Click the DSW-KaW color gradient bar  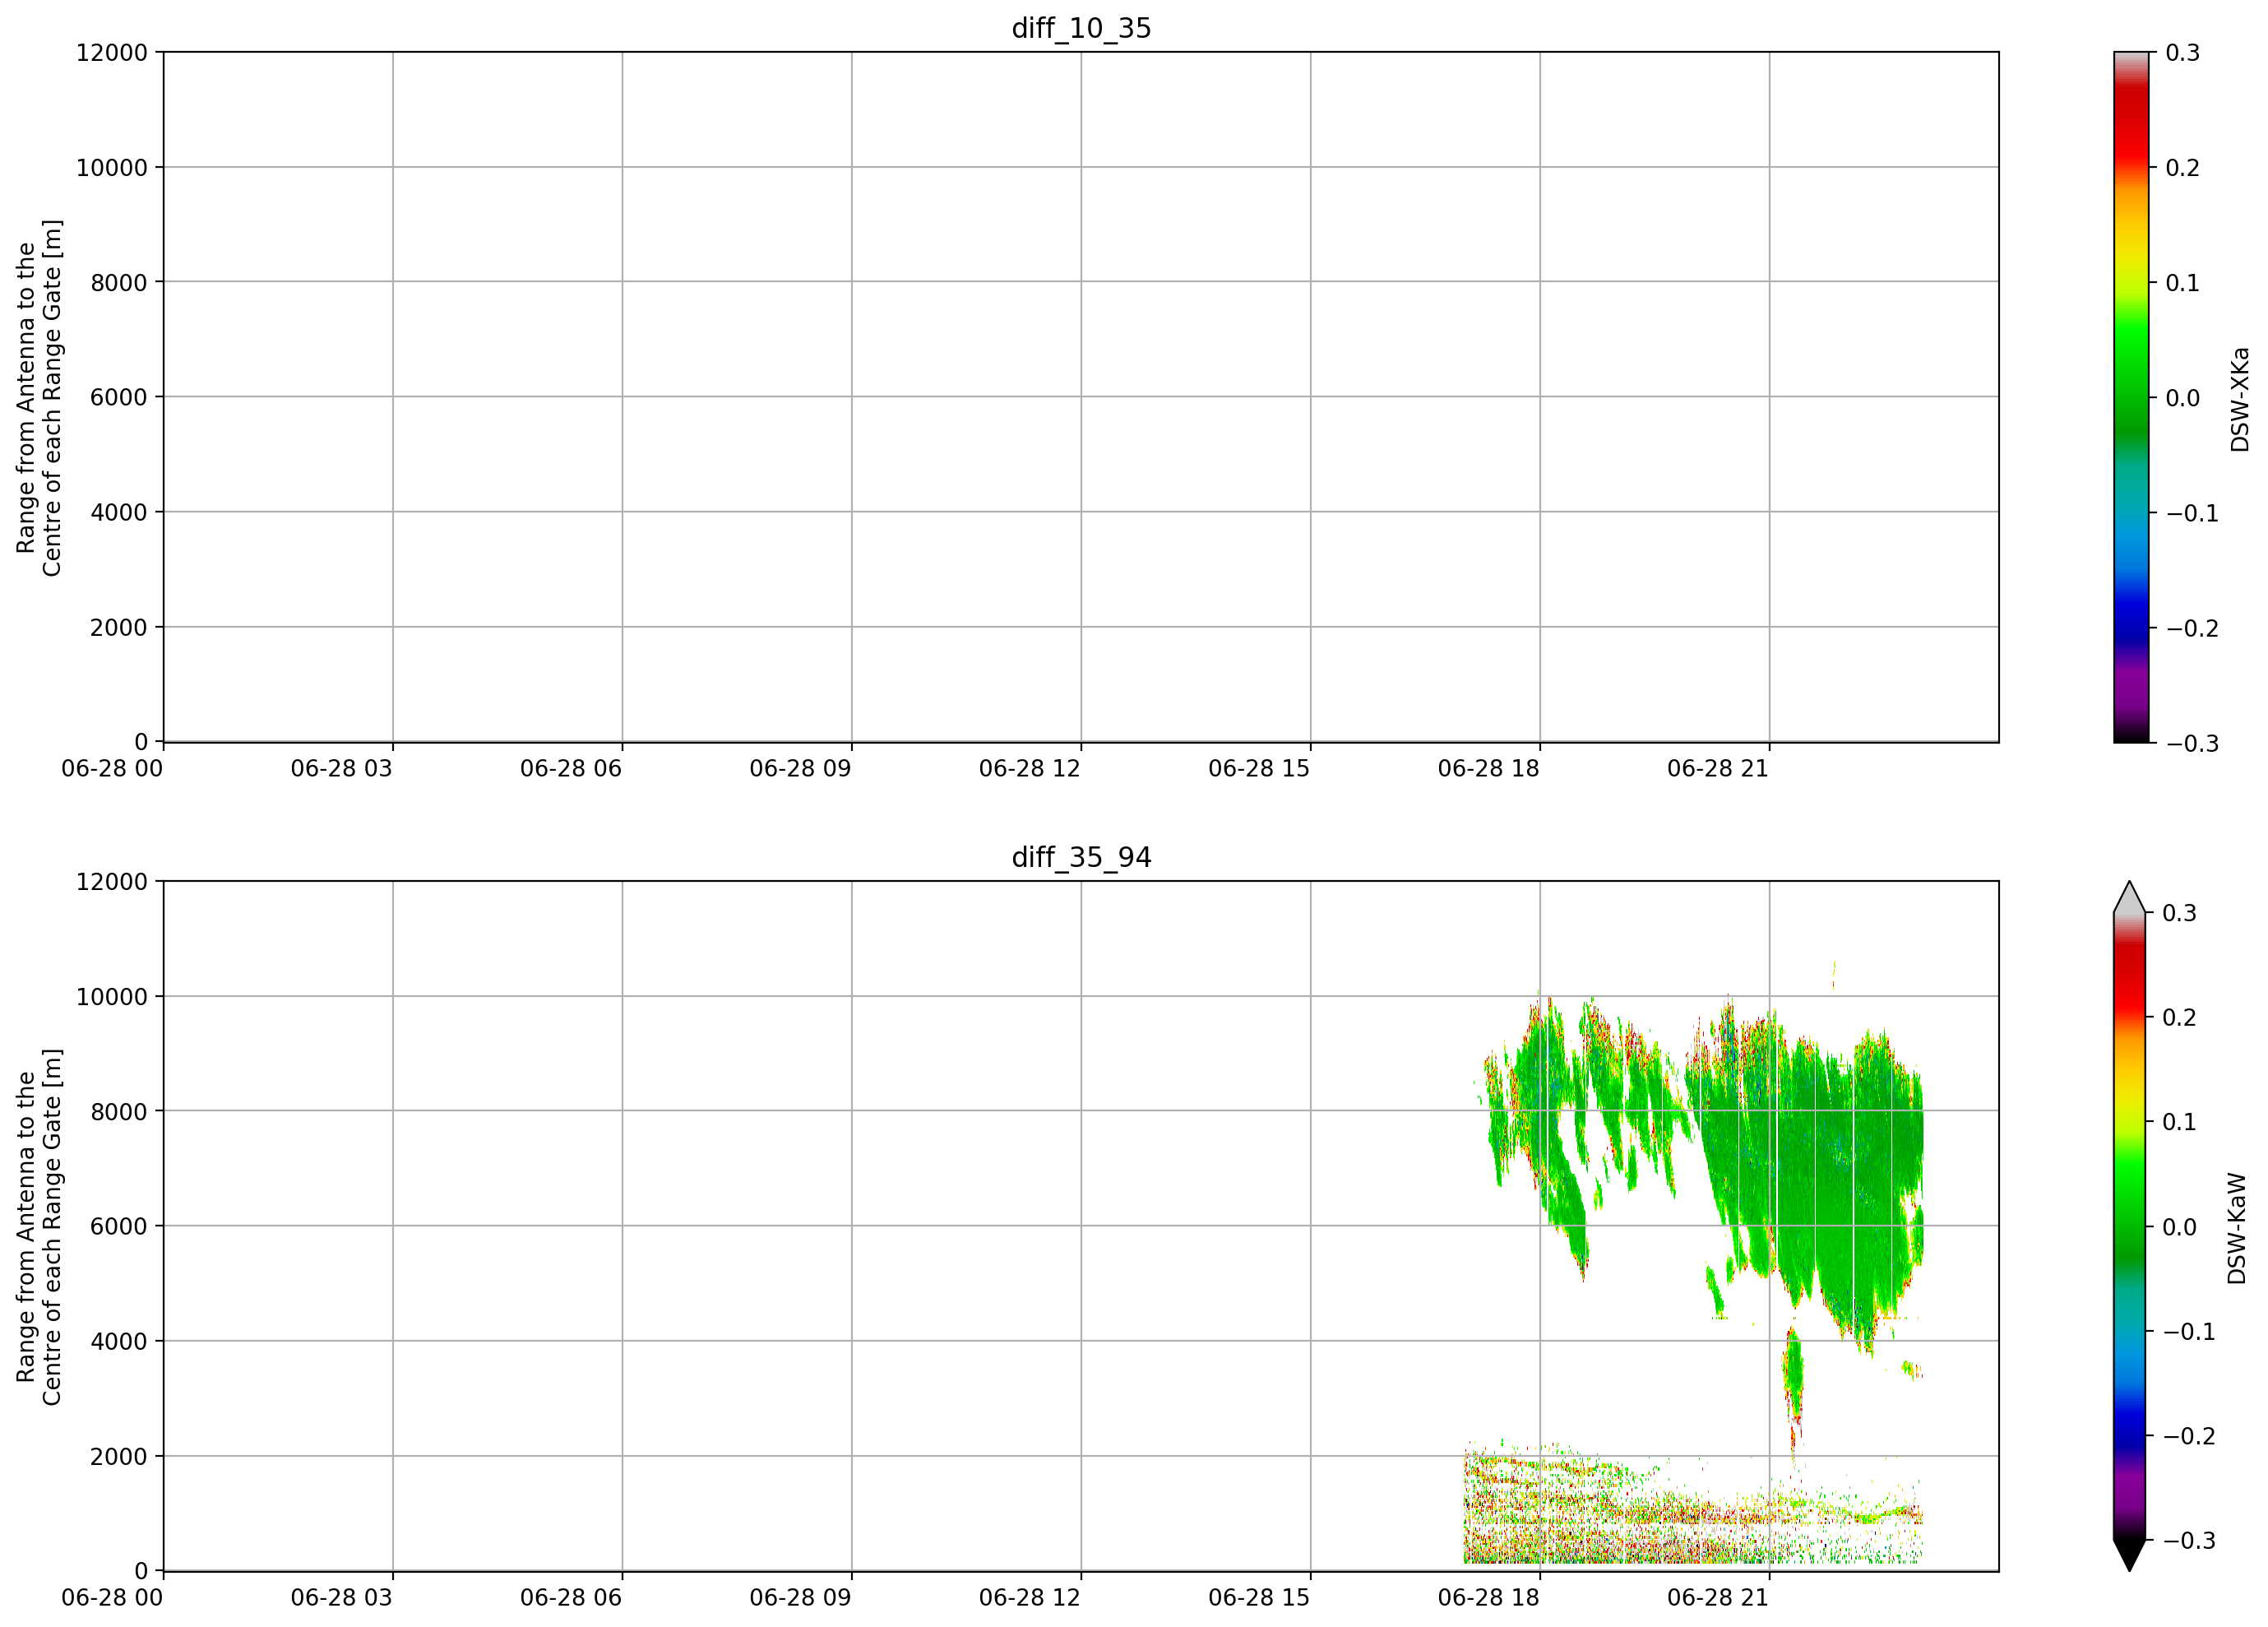coord(2129,1226)
